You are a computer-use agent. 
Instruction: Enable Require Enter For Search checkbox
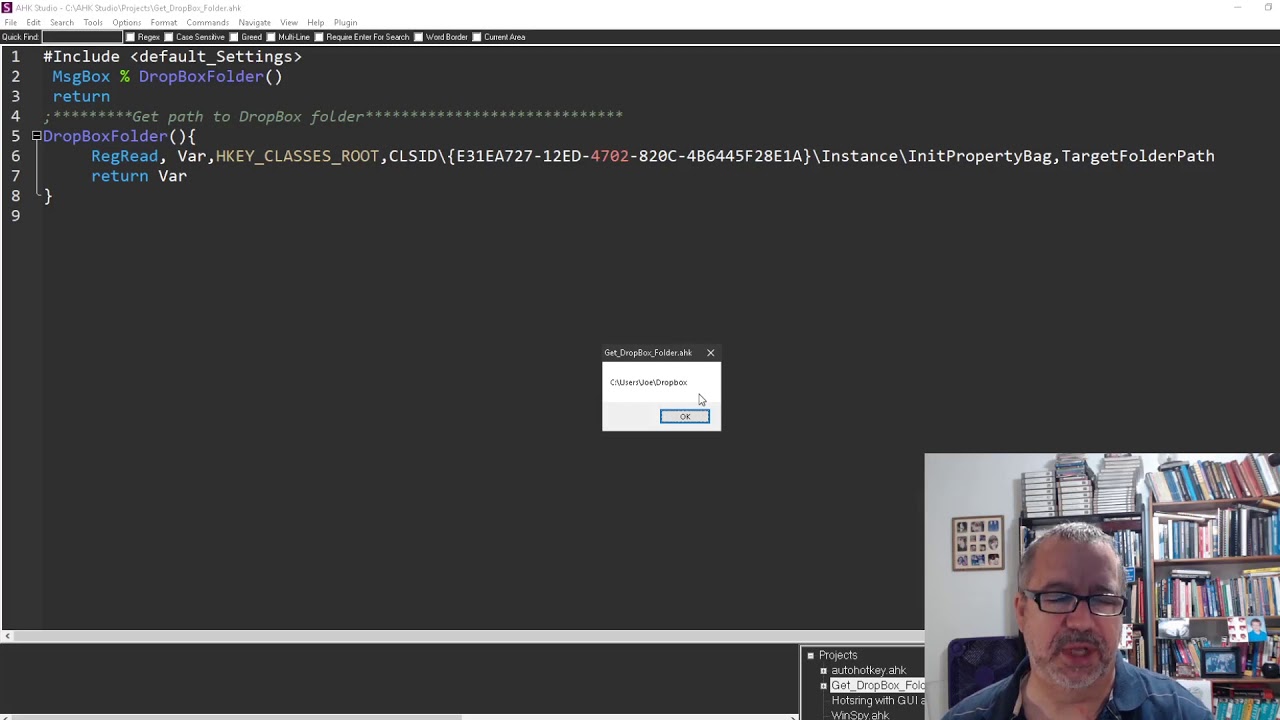click(x=319, y=37)
